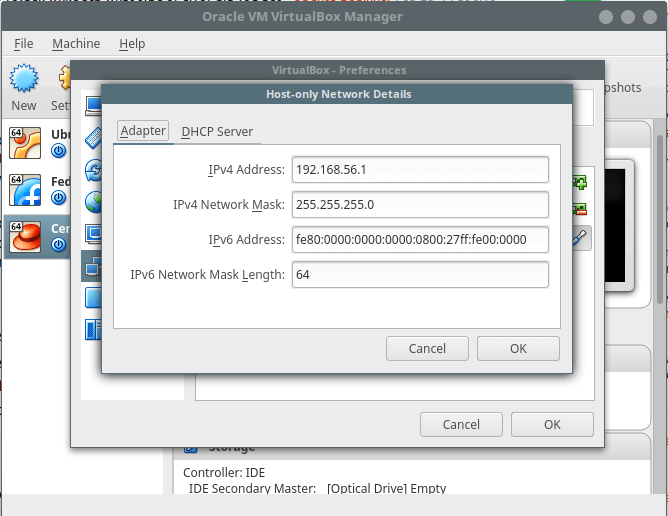
Task: Select the Adapter tab
Action: point(143,131)
